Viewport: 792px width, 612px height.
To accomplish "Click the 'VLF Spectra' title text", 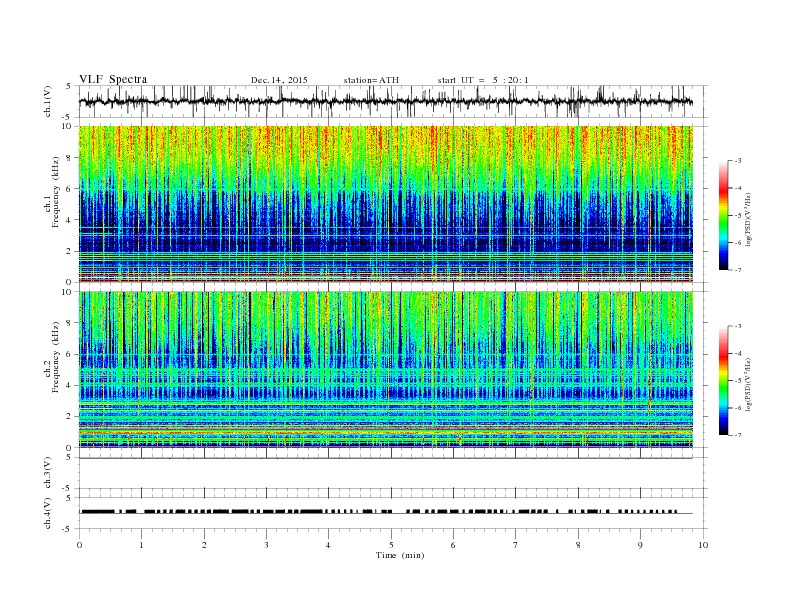I will [x=113, y=79].
